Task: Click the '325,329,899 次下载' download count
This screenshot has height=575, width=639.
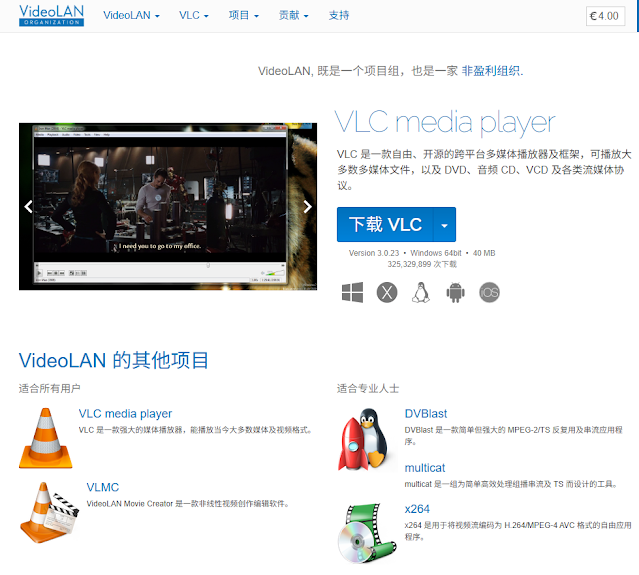Action: (x=422, y=264)
